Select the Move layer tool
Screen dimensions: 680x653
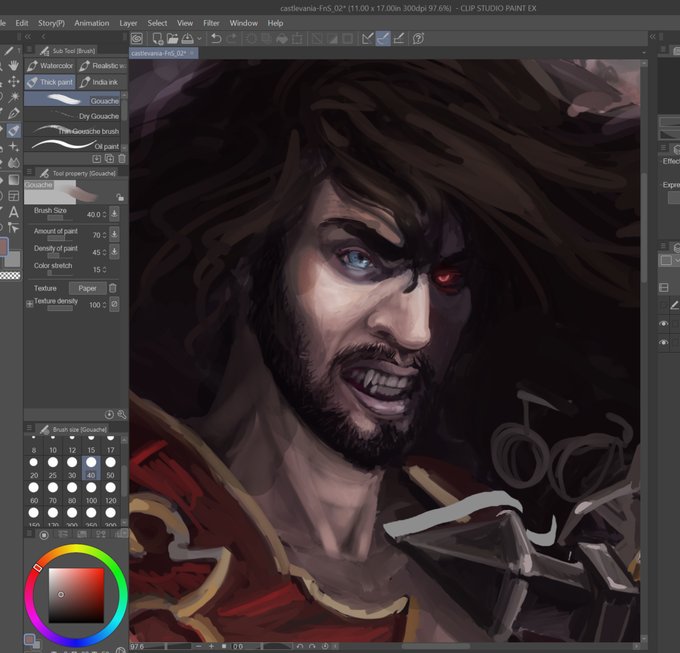pos(13,81)
